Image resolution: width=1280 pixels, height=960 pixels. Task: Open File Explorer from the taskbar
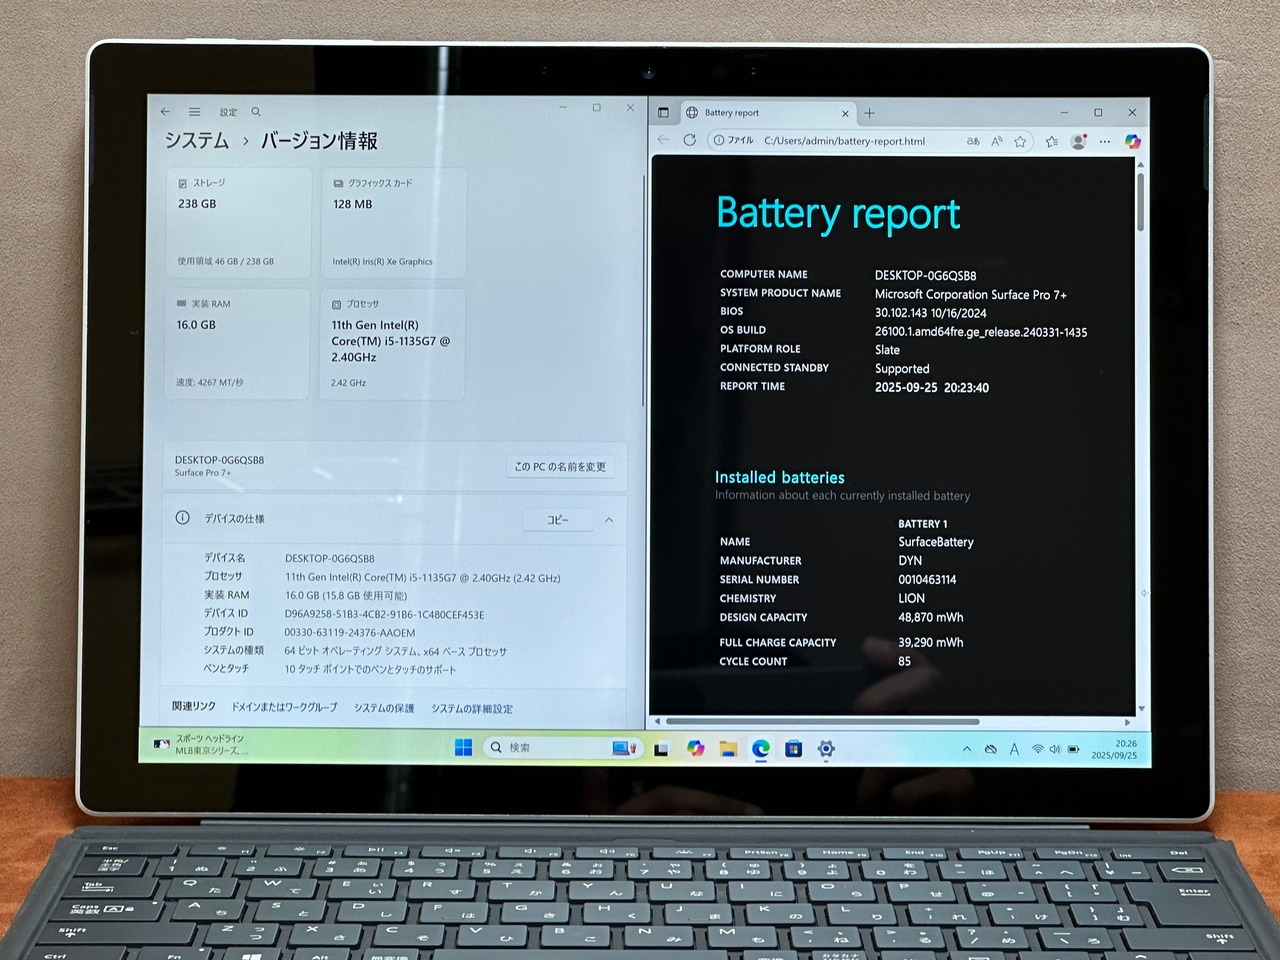[x=728, y=748]
